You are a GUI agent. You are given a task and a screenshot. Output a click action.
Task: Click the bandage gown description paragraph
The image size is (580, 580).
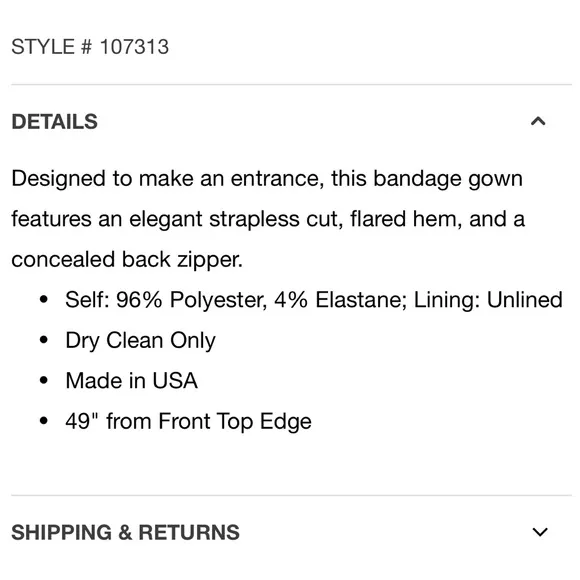click(x=268, y=219)
